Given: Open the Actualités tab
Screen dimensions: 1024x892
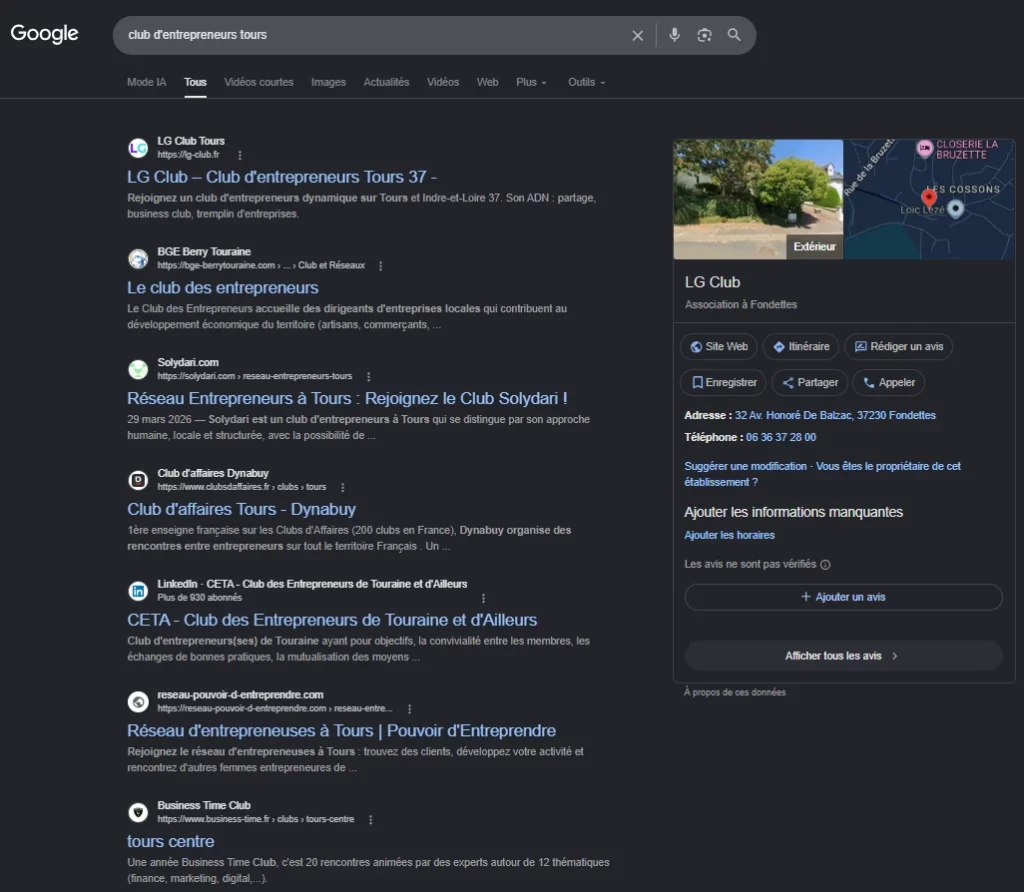Looking at the screenshot, I should coord(386,82).
